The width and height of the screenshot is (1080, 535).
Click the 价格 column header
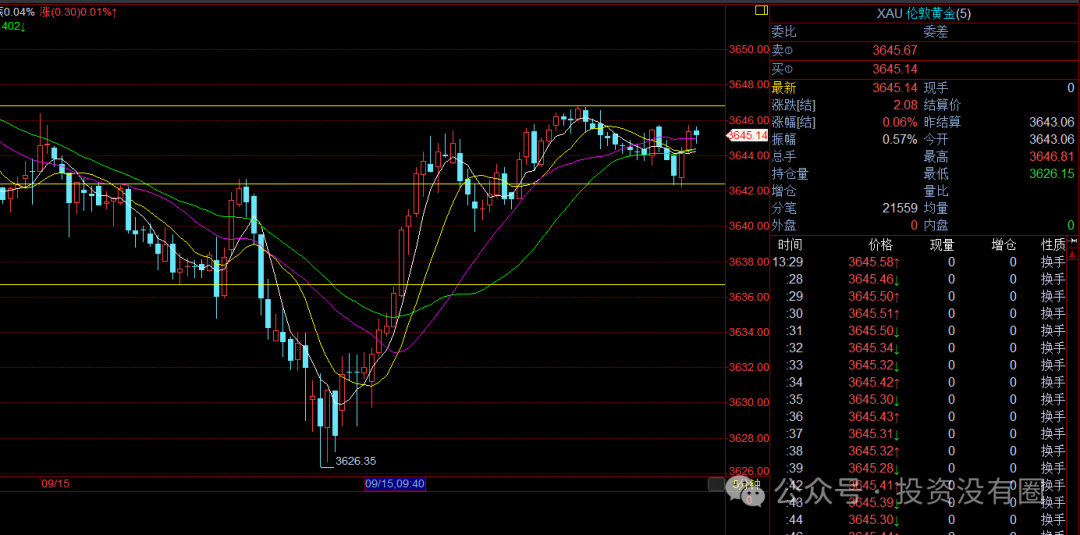click(x=880, y=244)
